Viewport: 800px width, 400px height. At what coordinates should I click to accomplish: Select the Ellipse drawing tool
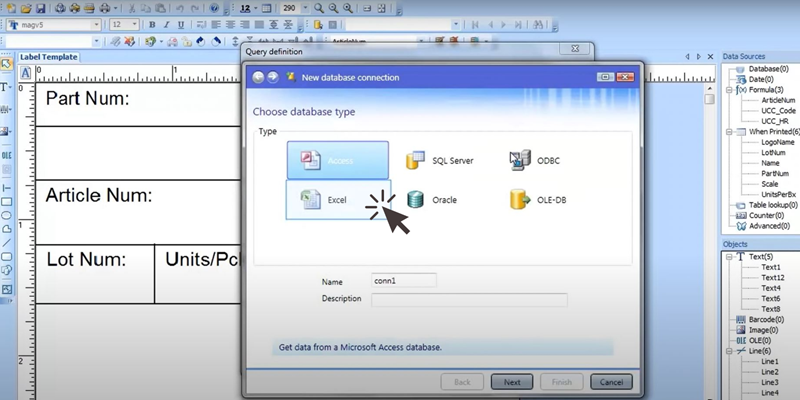(7, 216)
